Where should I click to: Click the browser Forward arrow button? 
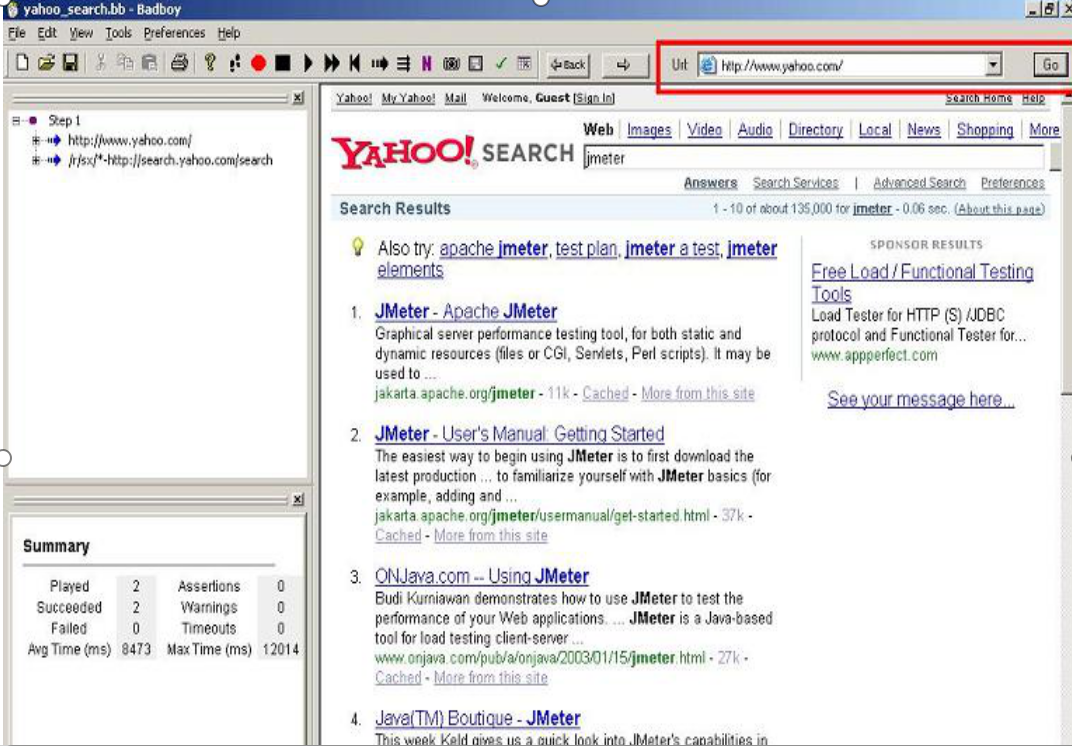(624, 64)
